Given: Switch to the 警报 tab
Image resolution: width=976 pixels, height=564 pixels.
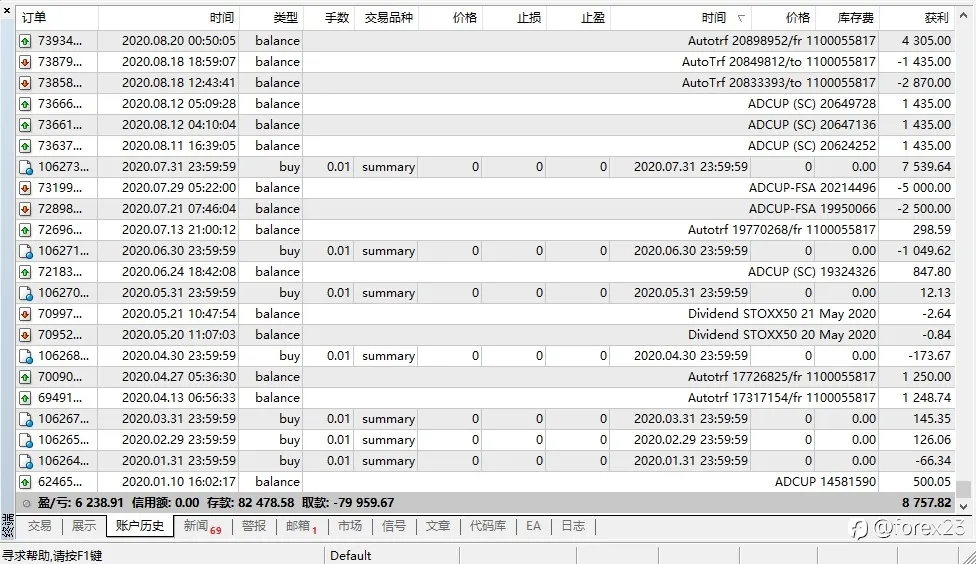Looking at the screenshot, I should [x=254, y=526].
